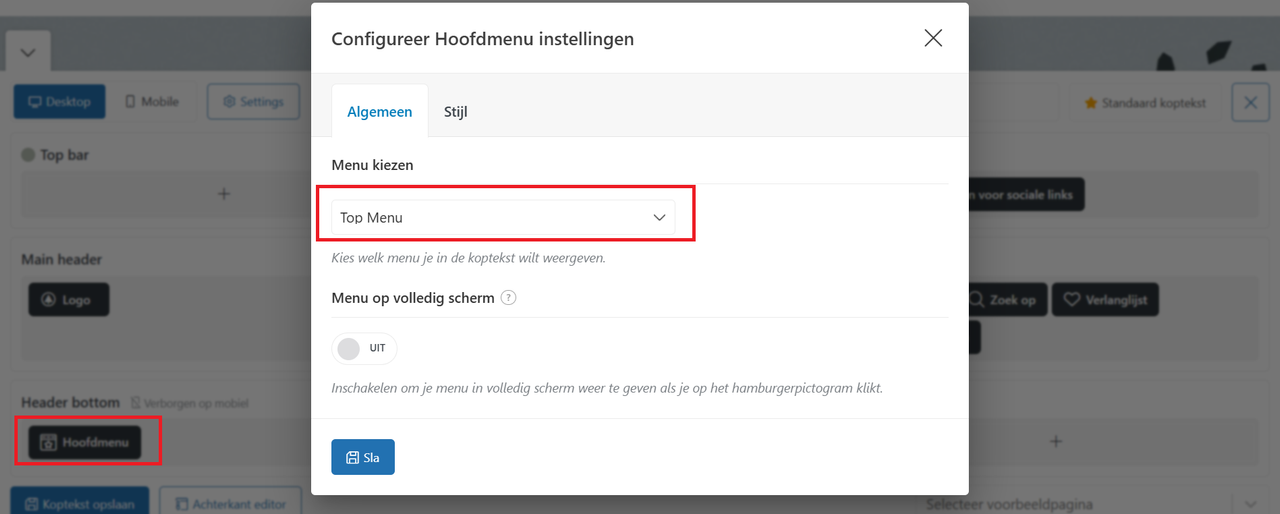Click Koptekst opslaan button

80,504
